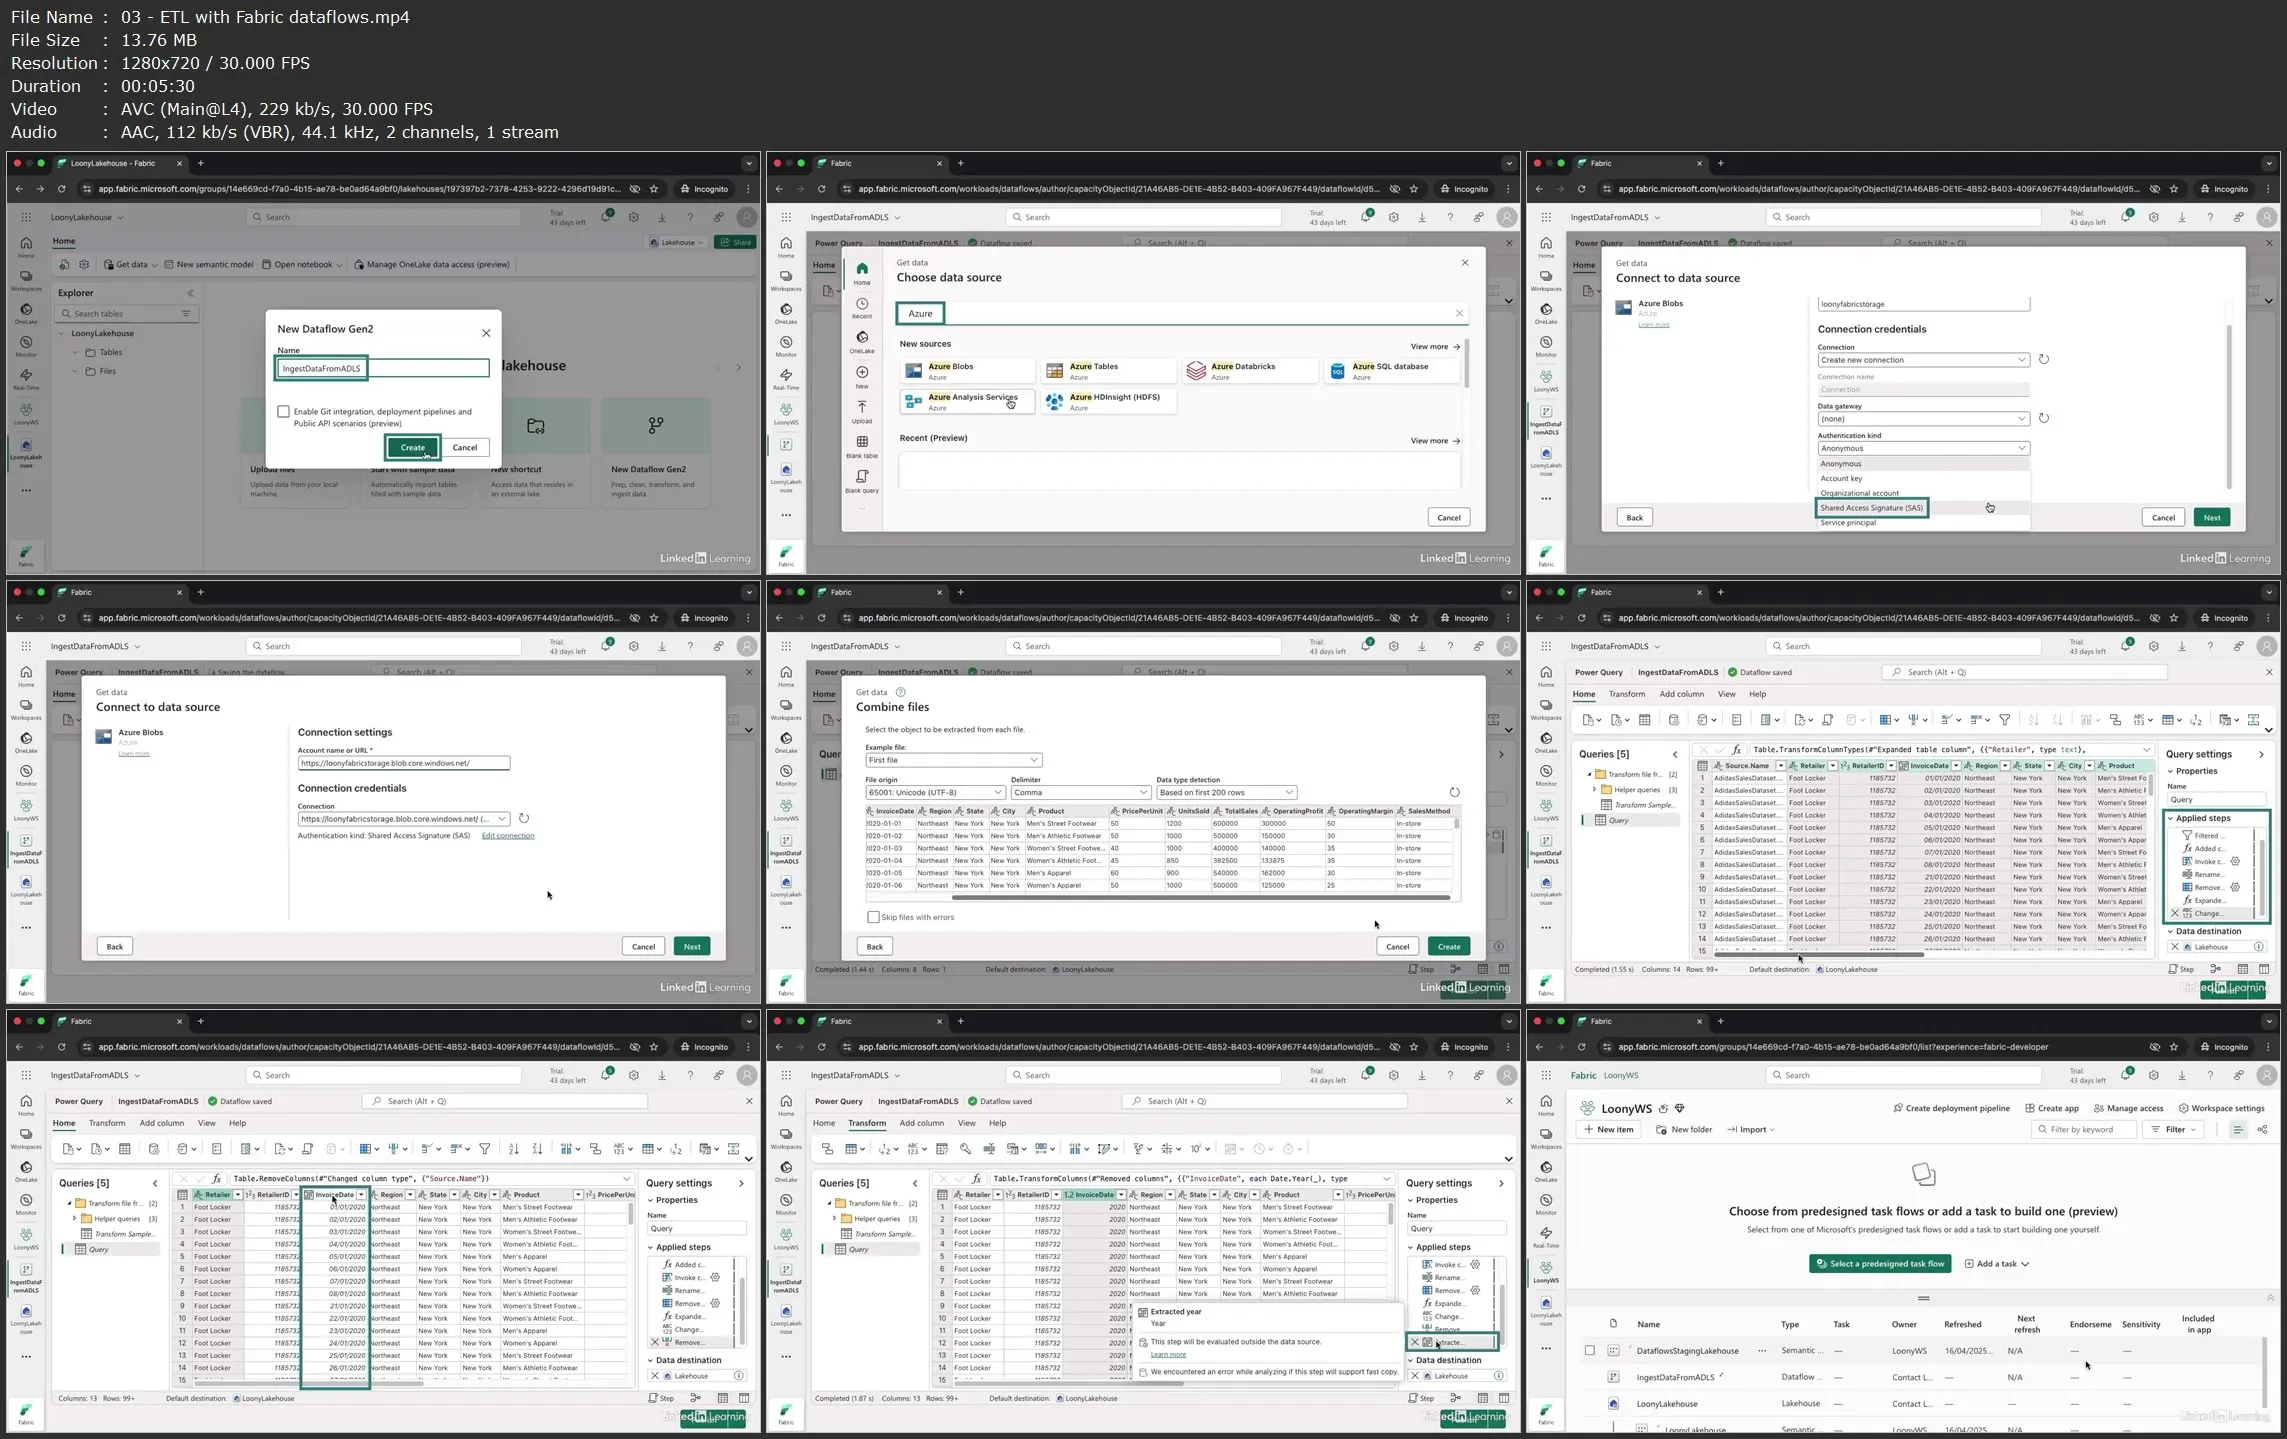Select the Azure Tables source tile

(x=1107, y=371)
